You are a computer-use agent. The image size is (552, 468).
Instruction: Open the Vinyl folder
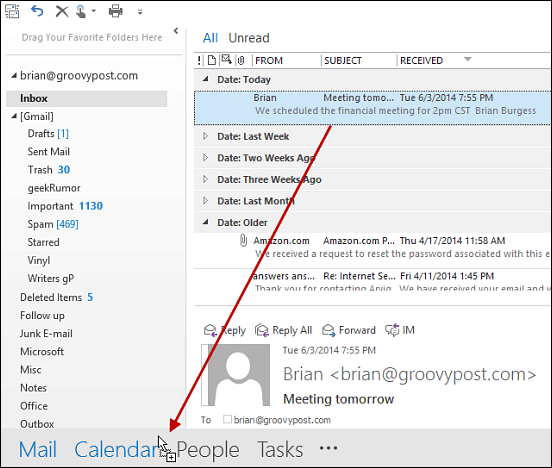coord(39,261)
